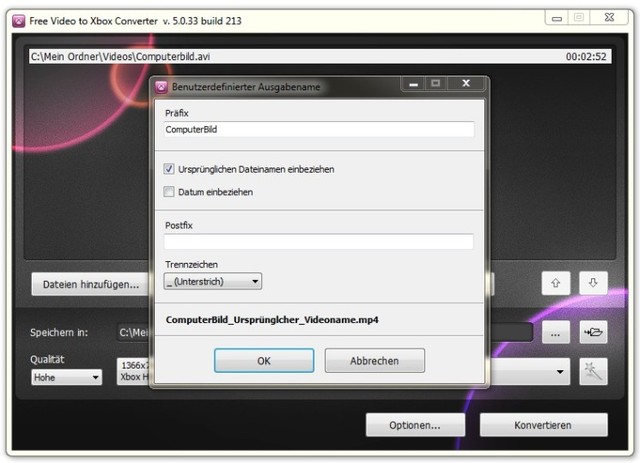
Task: Click into the Präfix text field
Action: coord(318,130)
